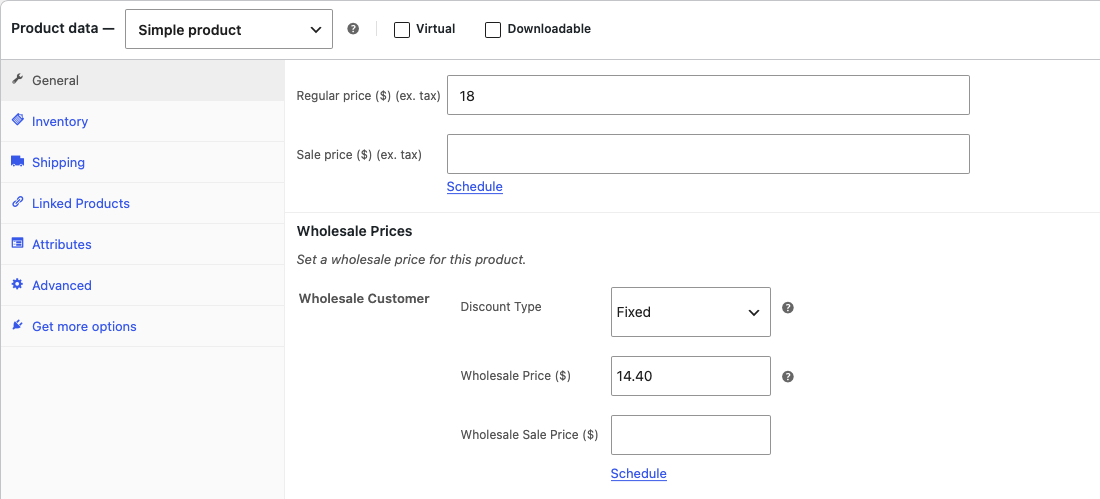Click the Wholesale Prices heading
The width and height of the screenshot is (1100, 499).
[354, 231]
